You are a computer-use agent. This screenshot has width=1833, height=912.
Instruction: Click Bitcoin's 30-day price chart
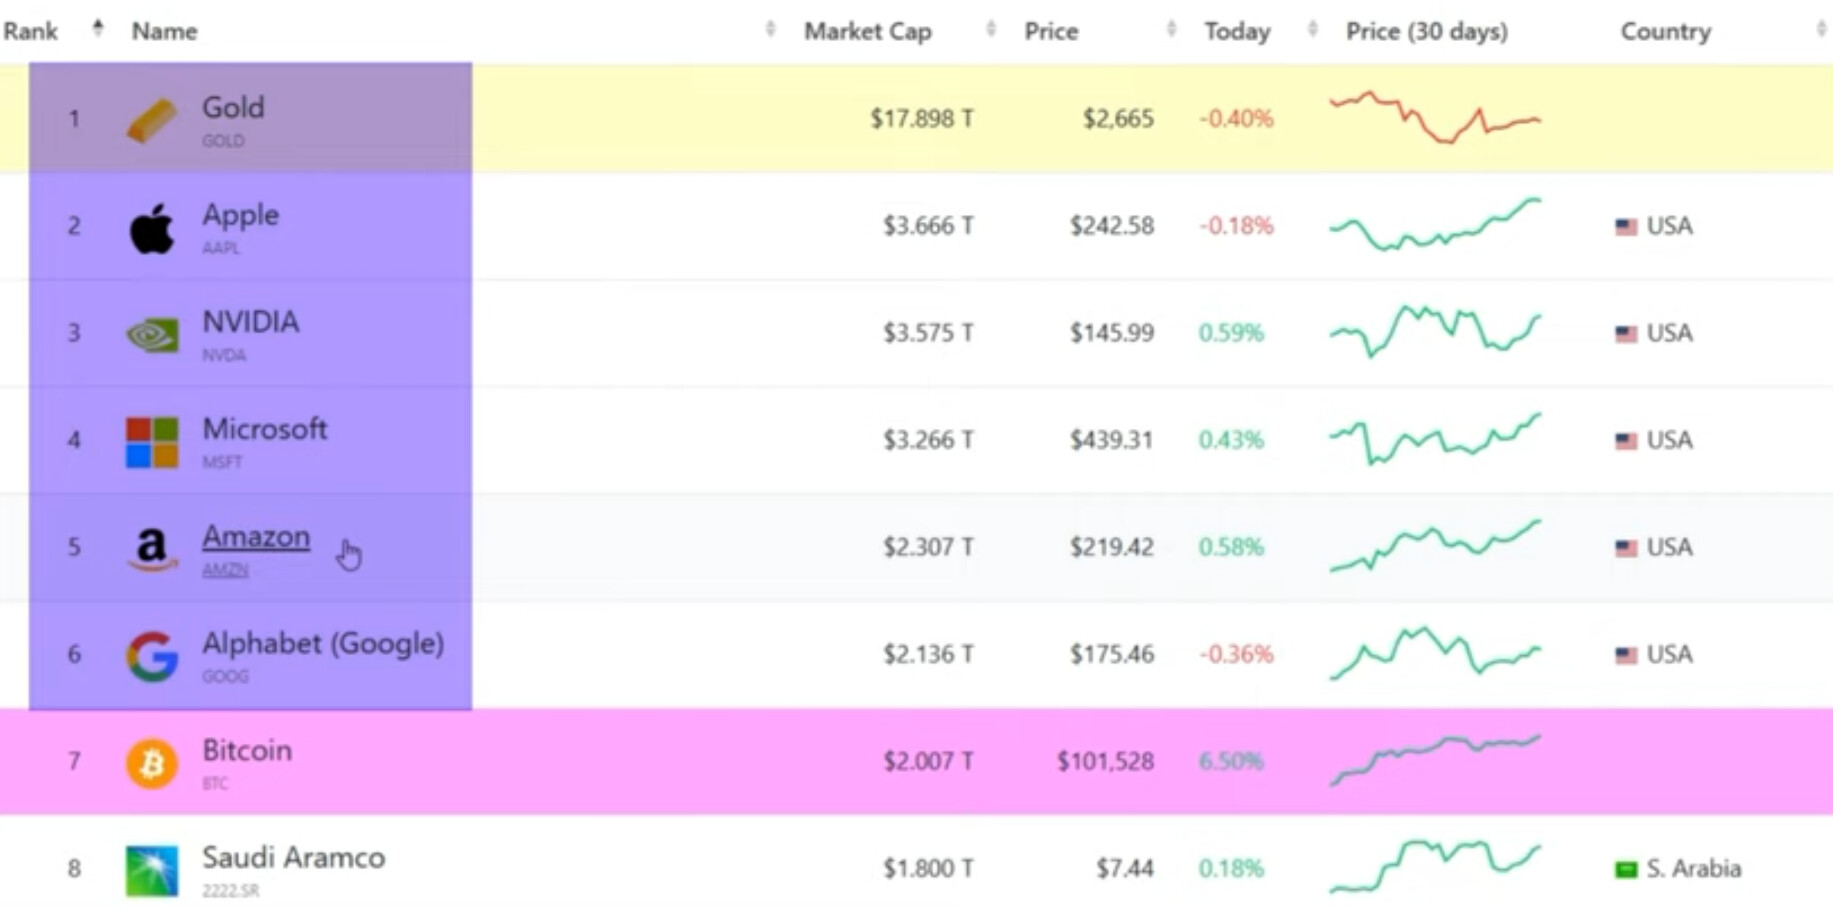1435,759
